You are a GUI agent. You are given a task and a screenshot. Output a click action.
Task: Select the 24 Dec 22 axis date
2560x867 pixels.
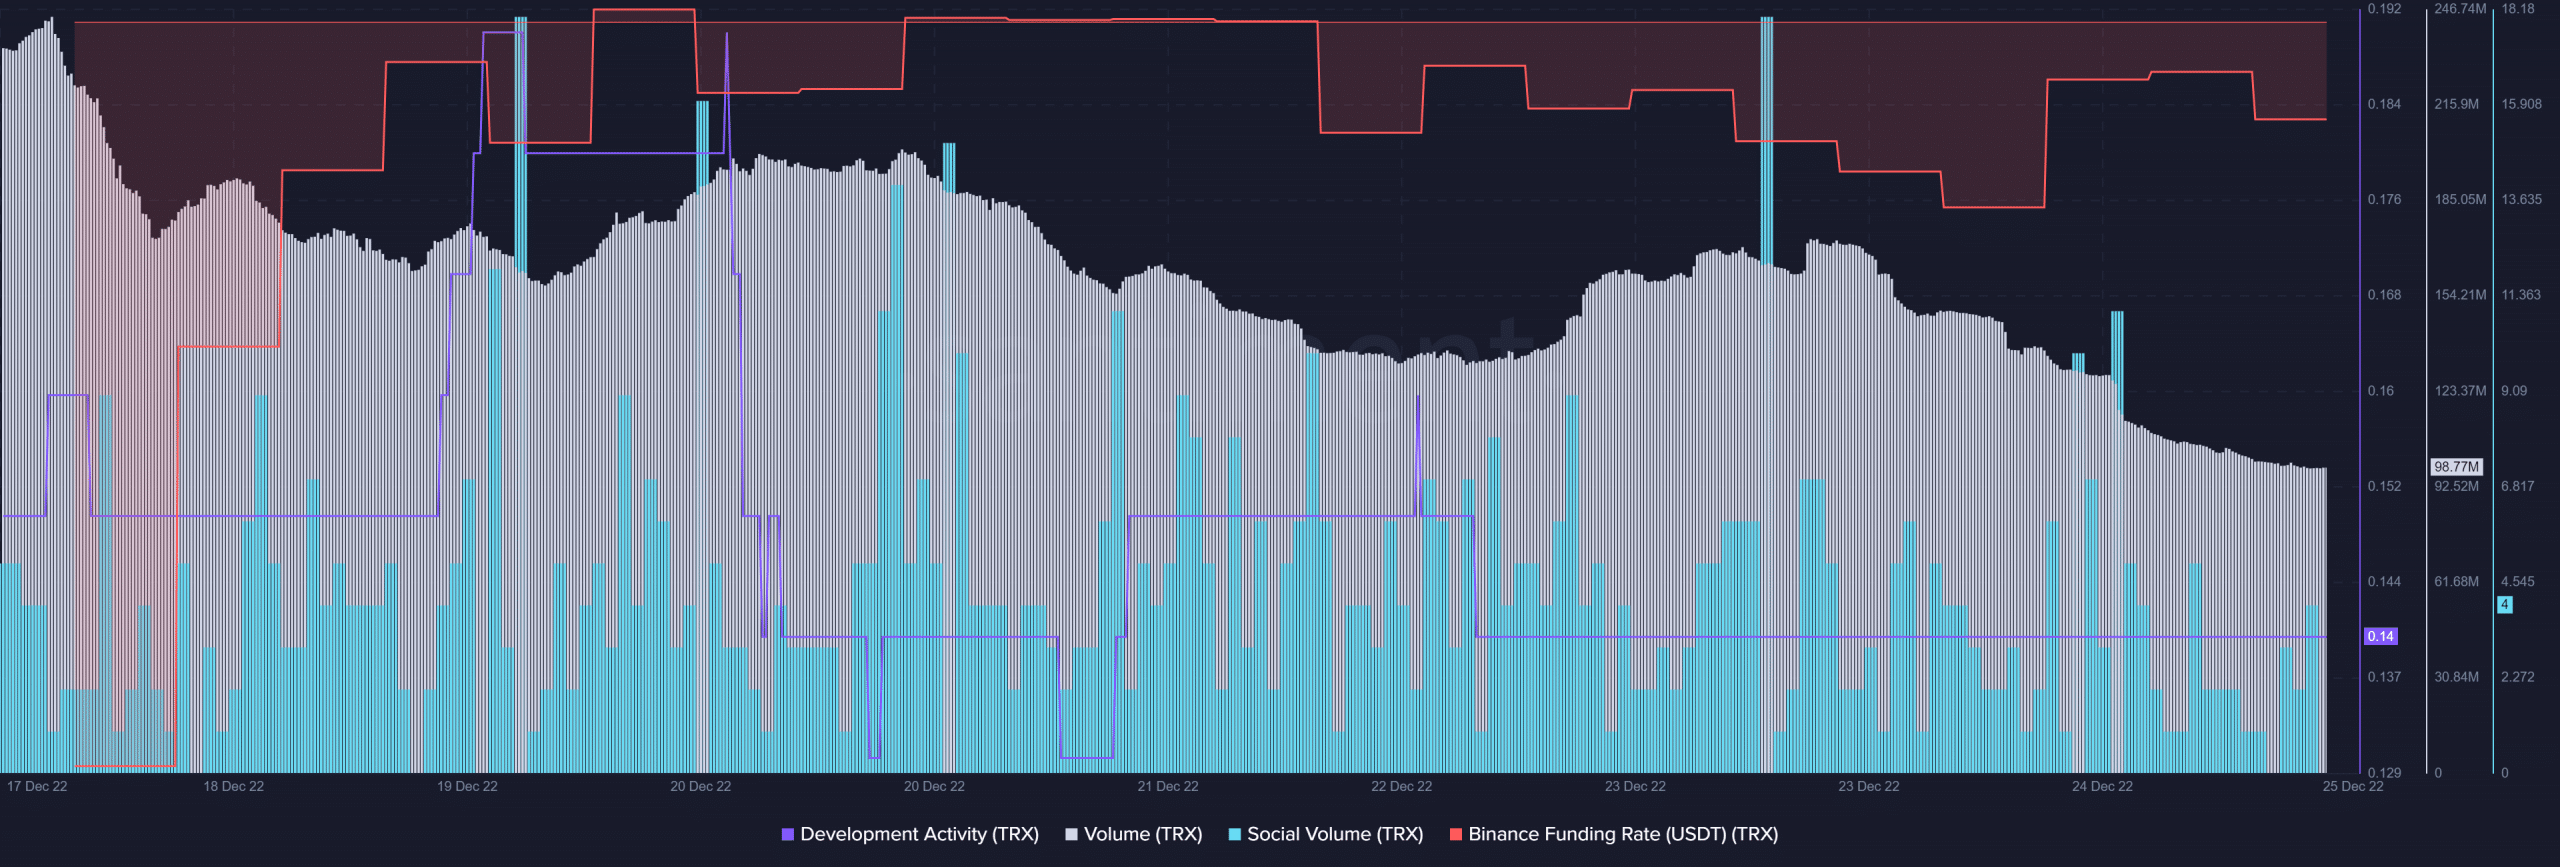(x=2102, y=786)
